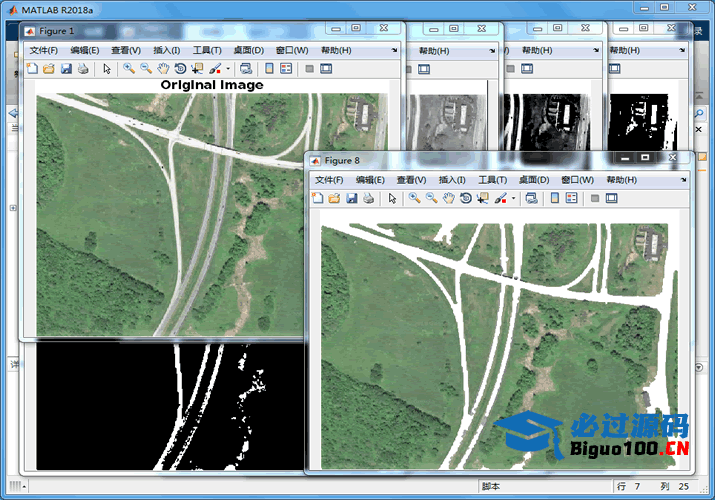The height and width of the screenshot is (500, 715).
Task: Click the New Figure icon in Figure 1
Action: click(31, 69)
